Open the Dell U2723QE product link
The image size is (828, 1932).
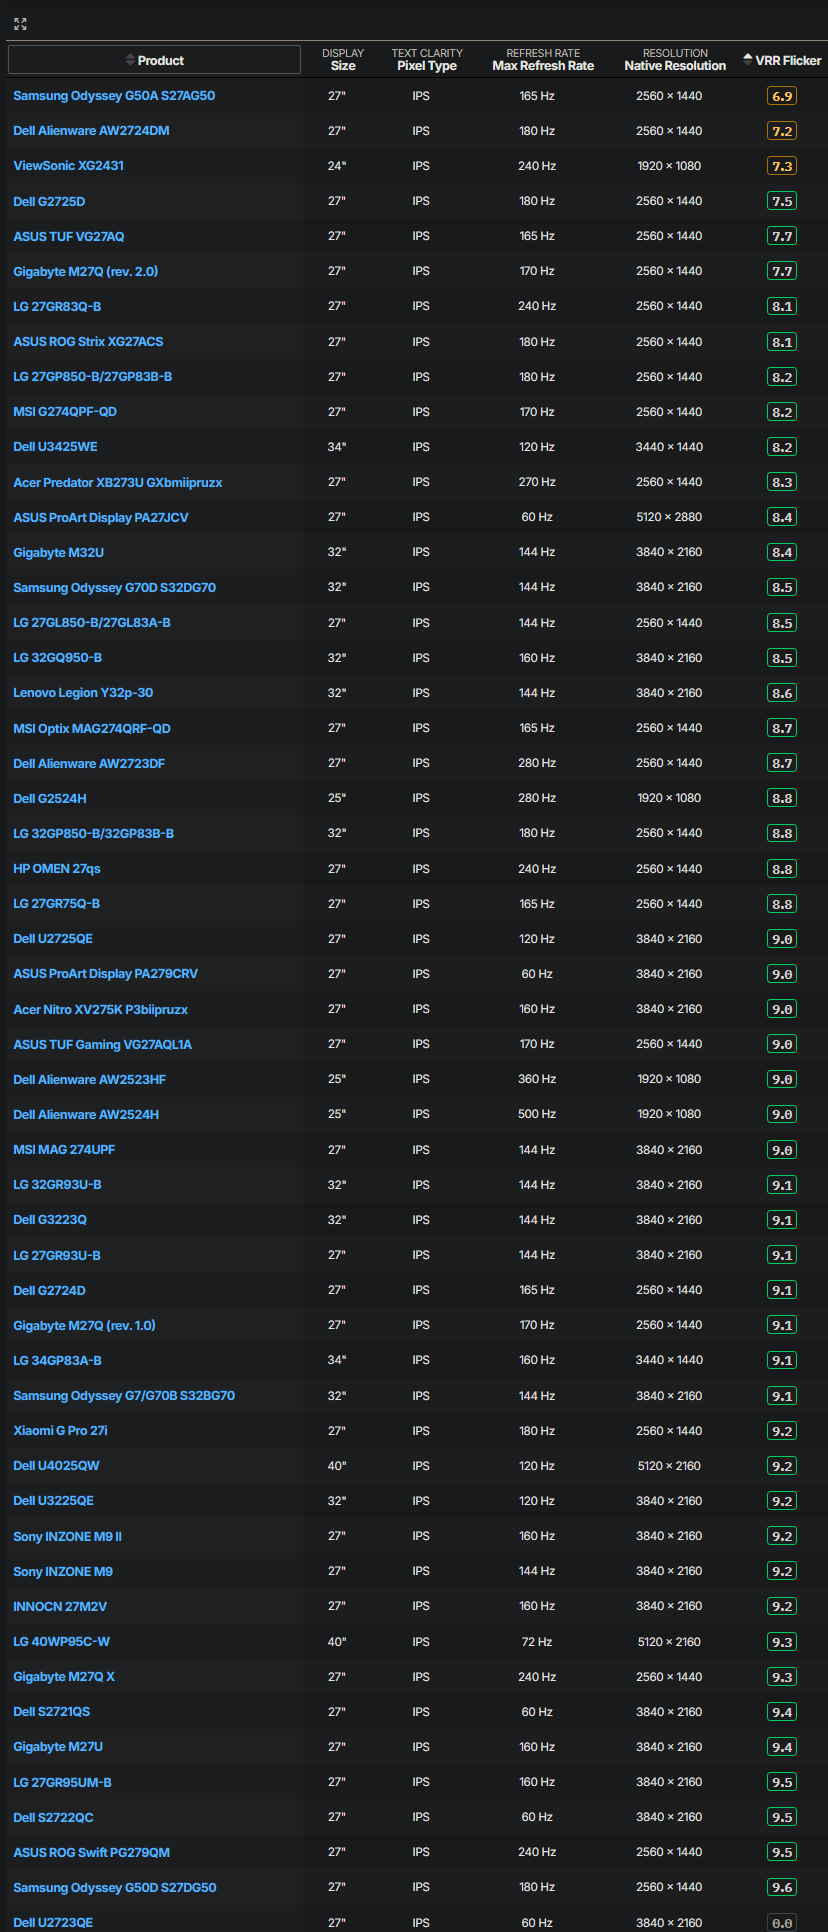click(x=53, y=1922)
